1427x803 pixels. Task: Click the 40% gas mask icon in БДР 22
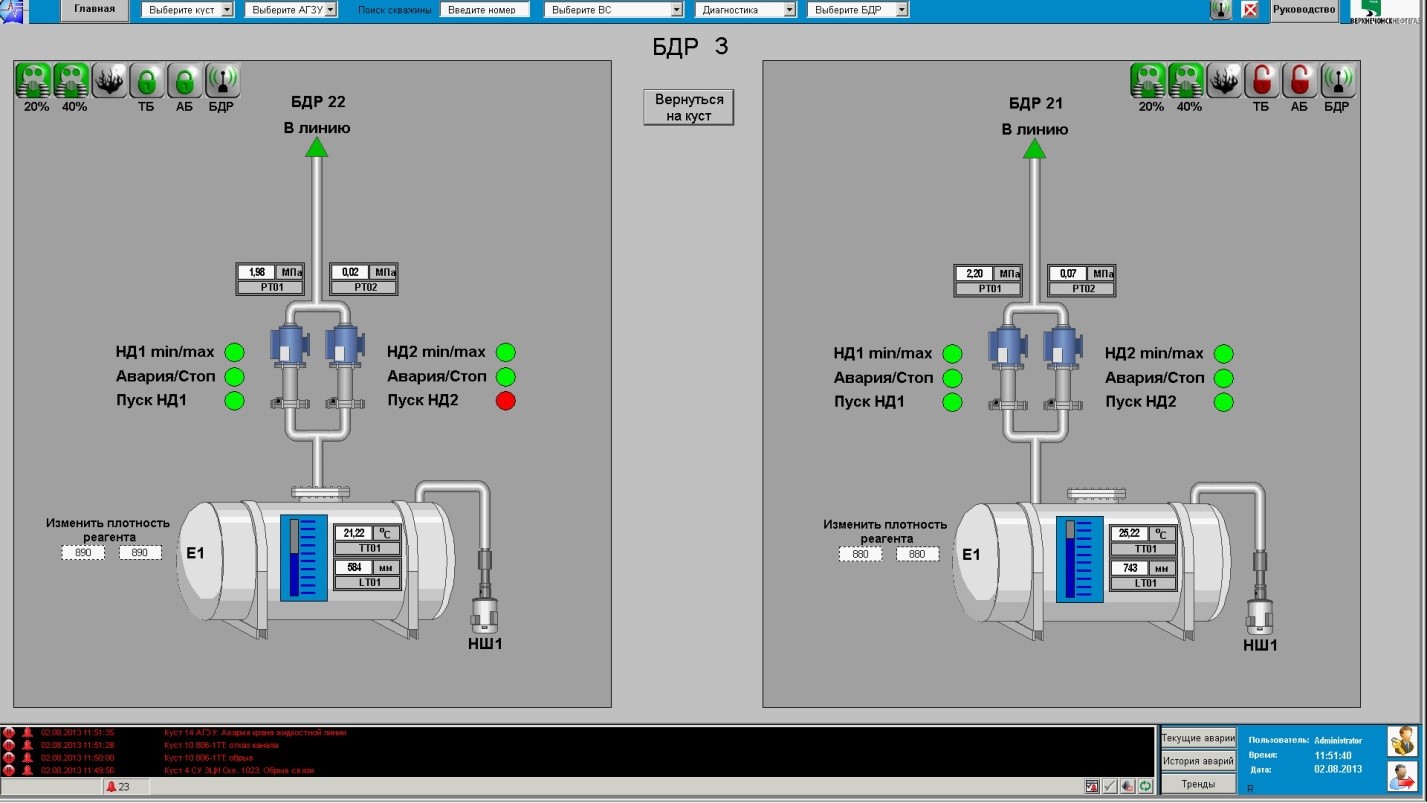tap(73, 80)
